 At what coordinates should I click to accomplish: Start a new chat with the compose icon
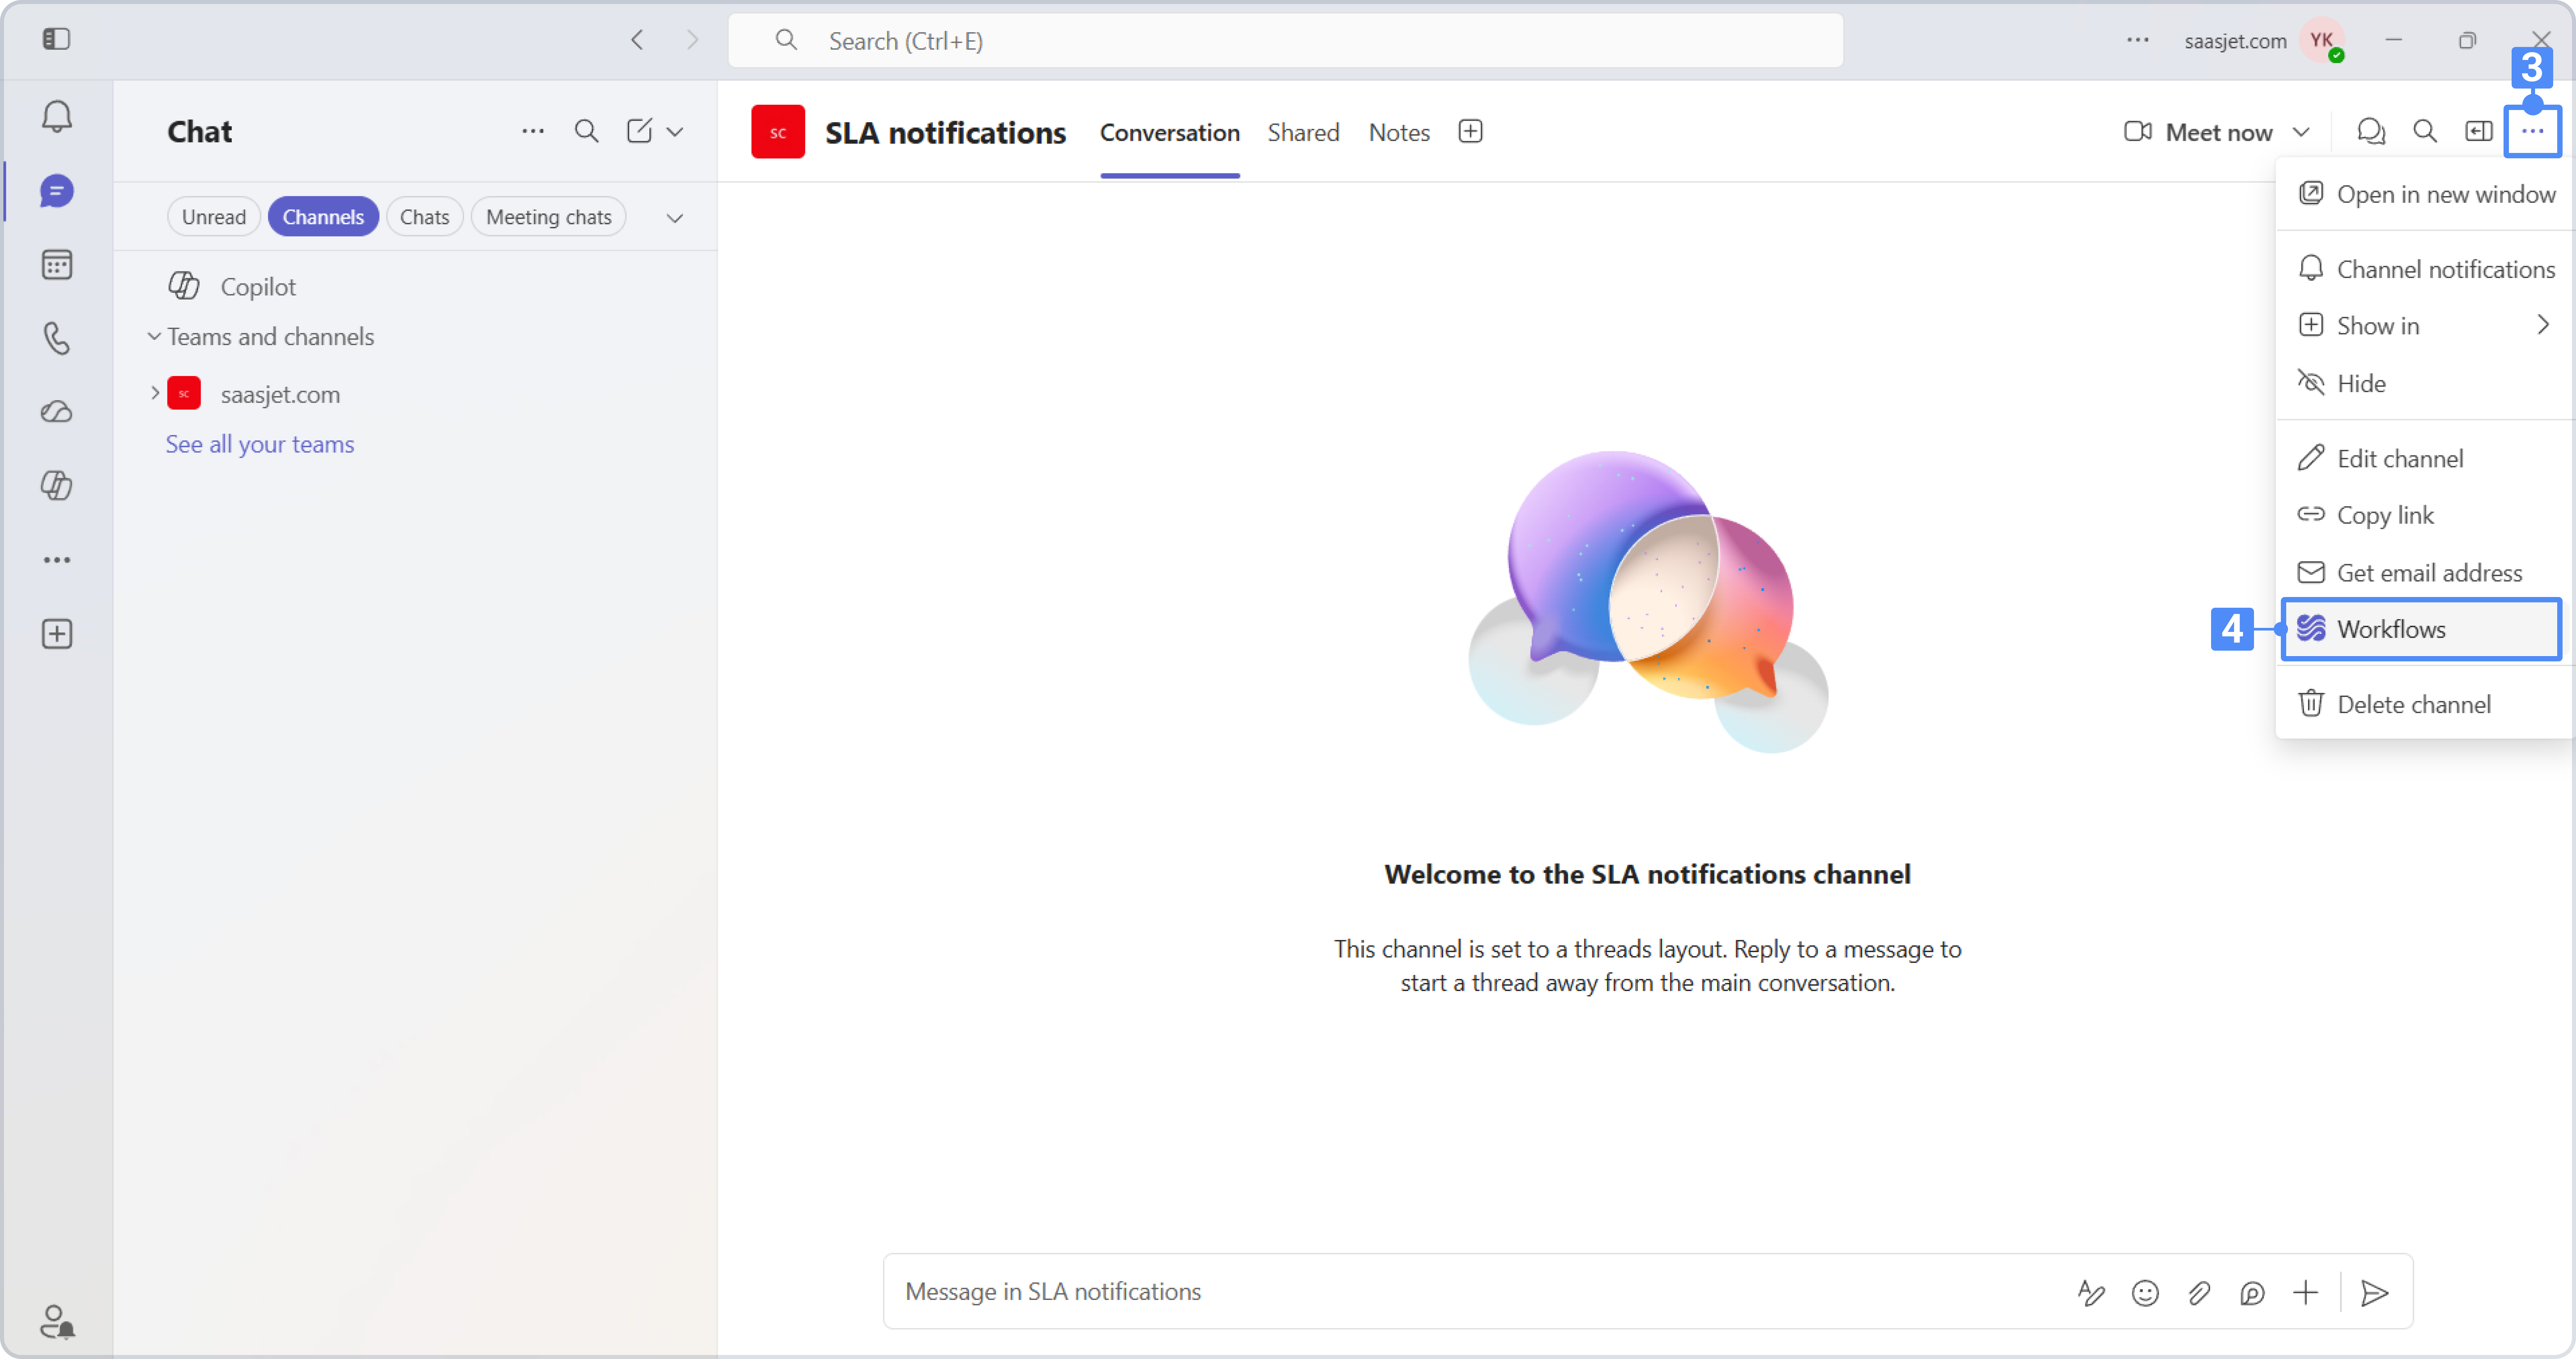[639, 131]
